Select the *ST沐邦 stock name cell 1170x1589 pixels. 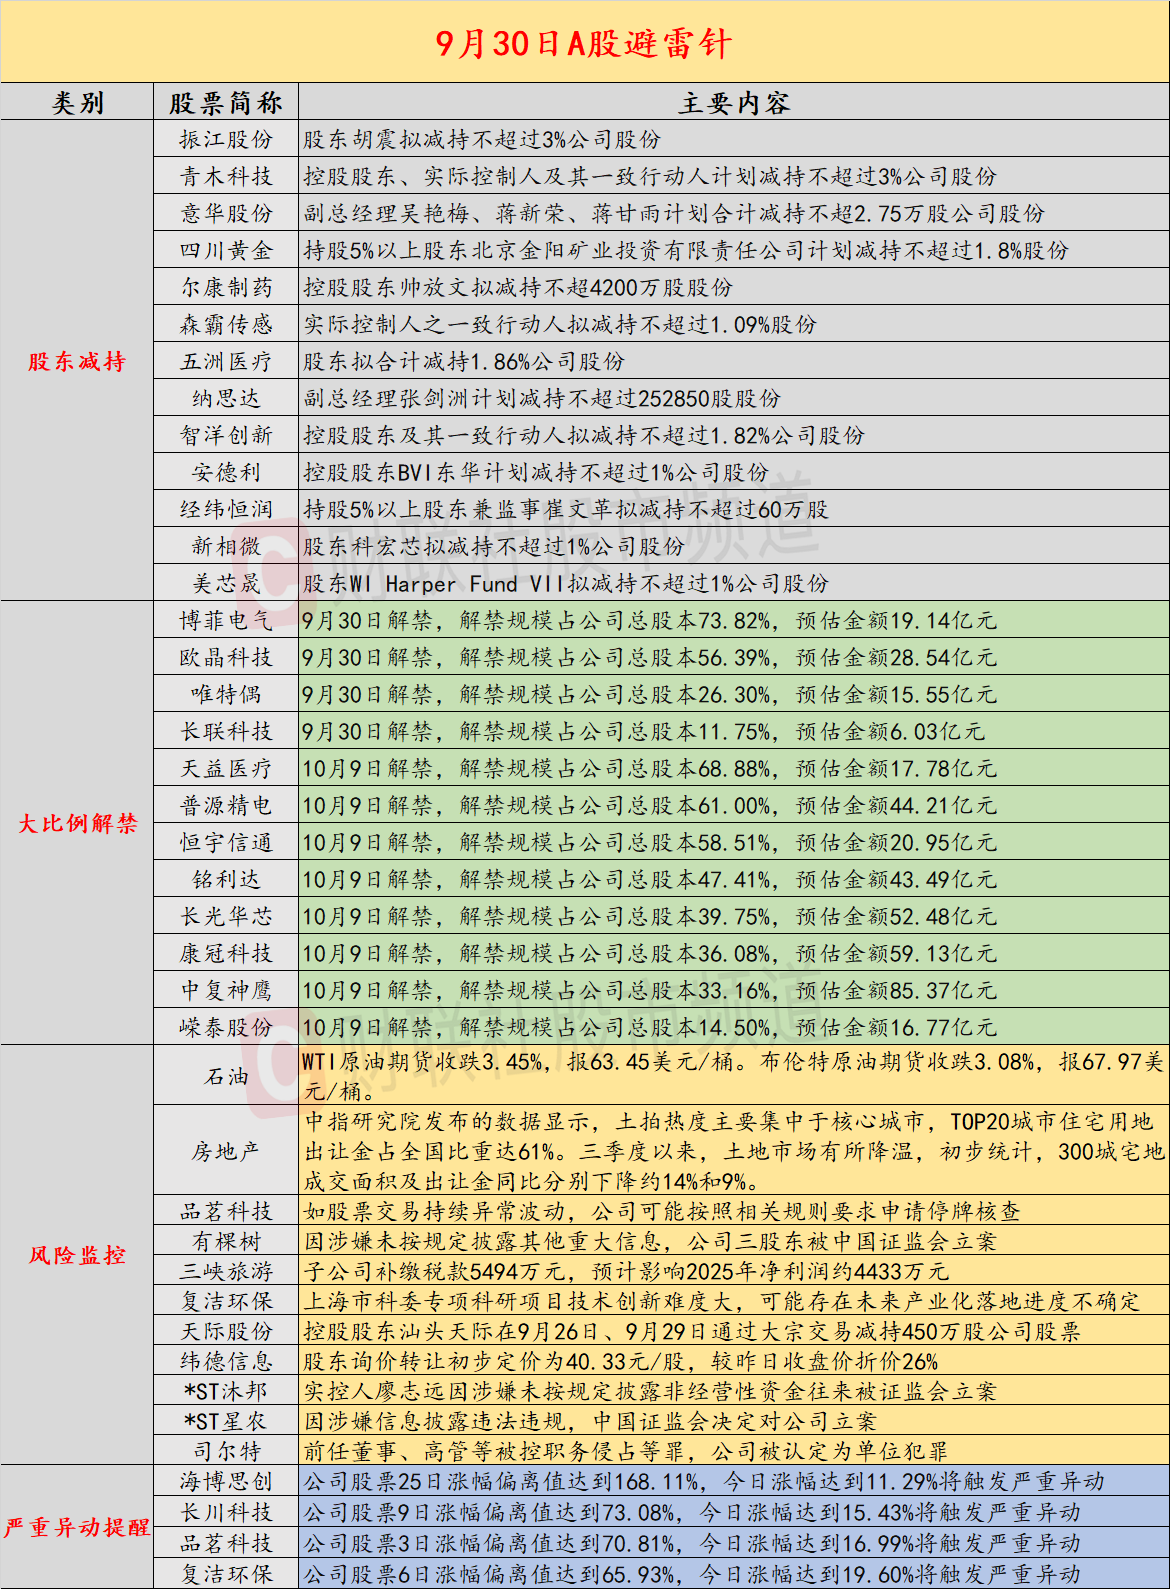coord(226,1391)
